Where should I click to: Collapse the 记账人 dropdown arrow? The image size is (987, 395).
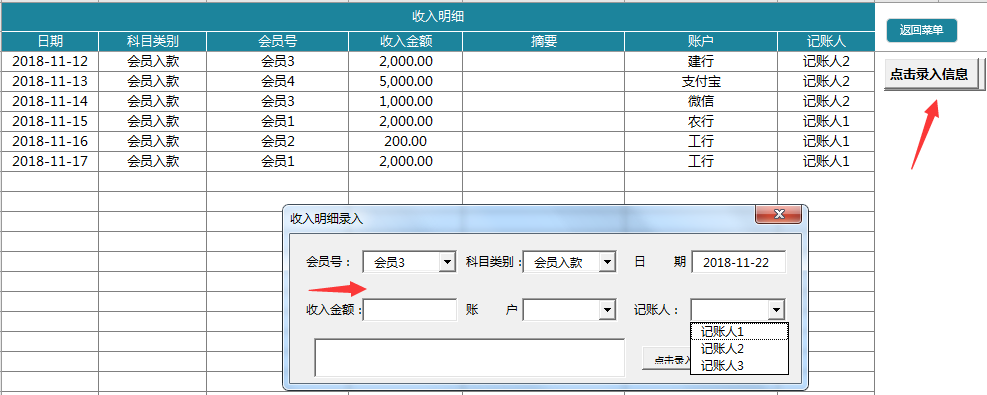click(776, 309)
